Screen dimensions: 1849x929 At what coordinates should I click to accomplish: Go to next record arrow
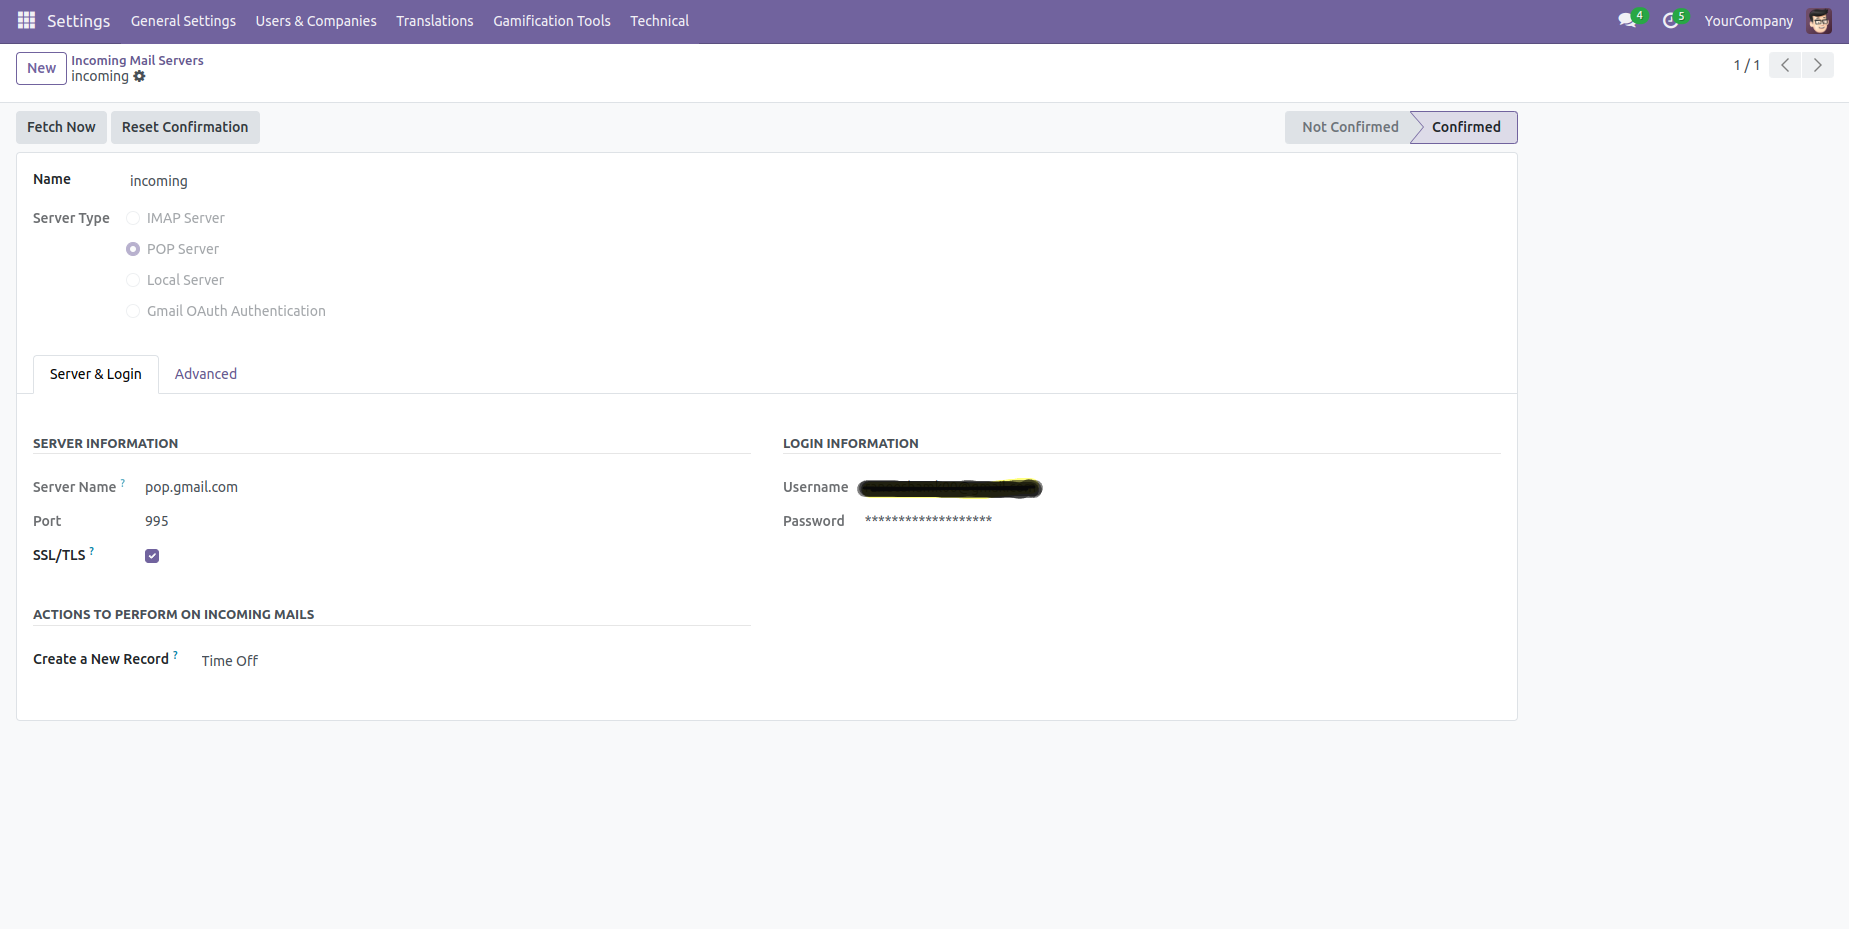[1817, 65]
